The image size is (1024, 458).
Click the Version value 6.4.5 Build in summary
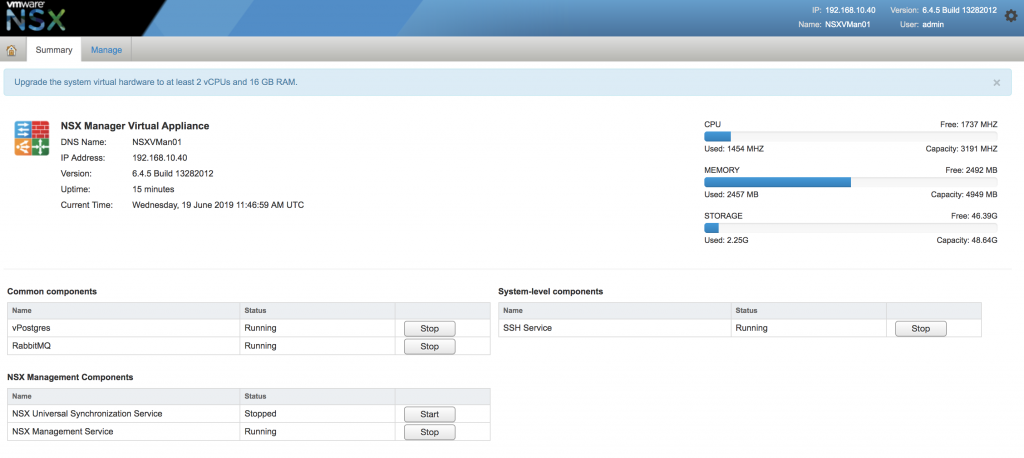[172, 173]
